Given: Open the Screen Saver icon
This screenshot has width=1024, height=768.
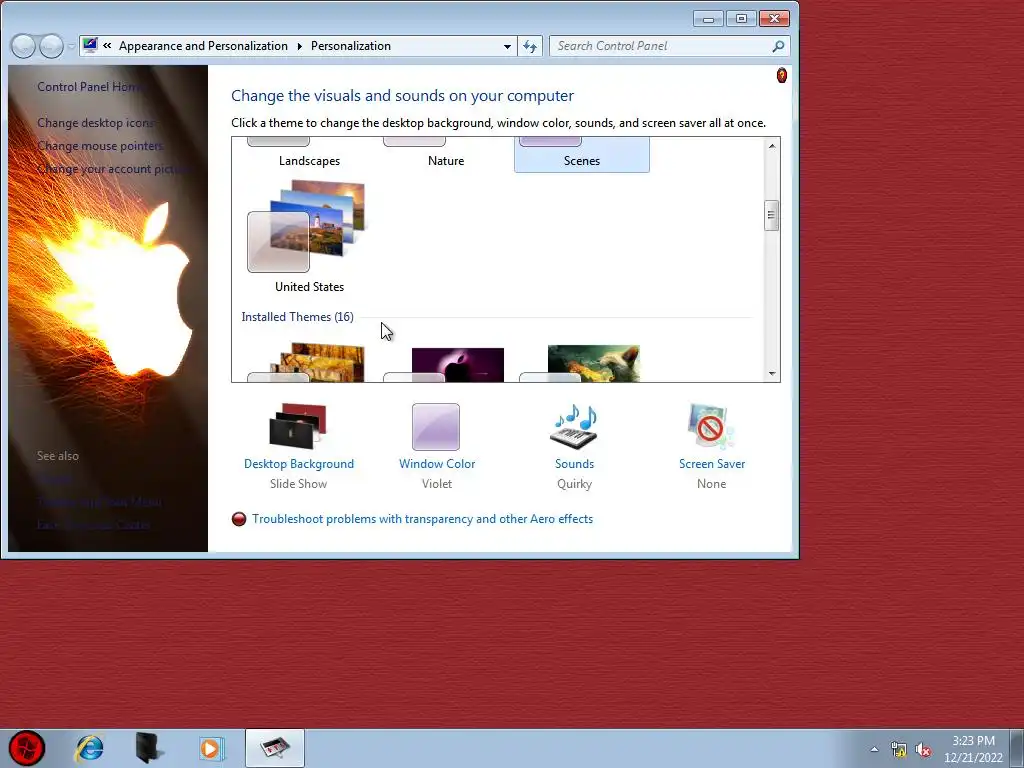Looking at the screenshot, I should 711,426.
